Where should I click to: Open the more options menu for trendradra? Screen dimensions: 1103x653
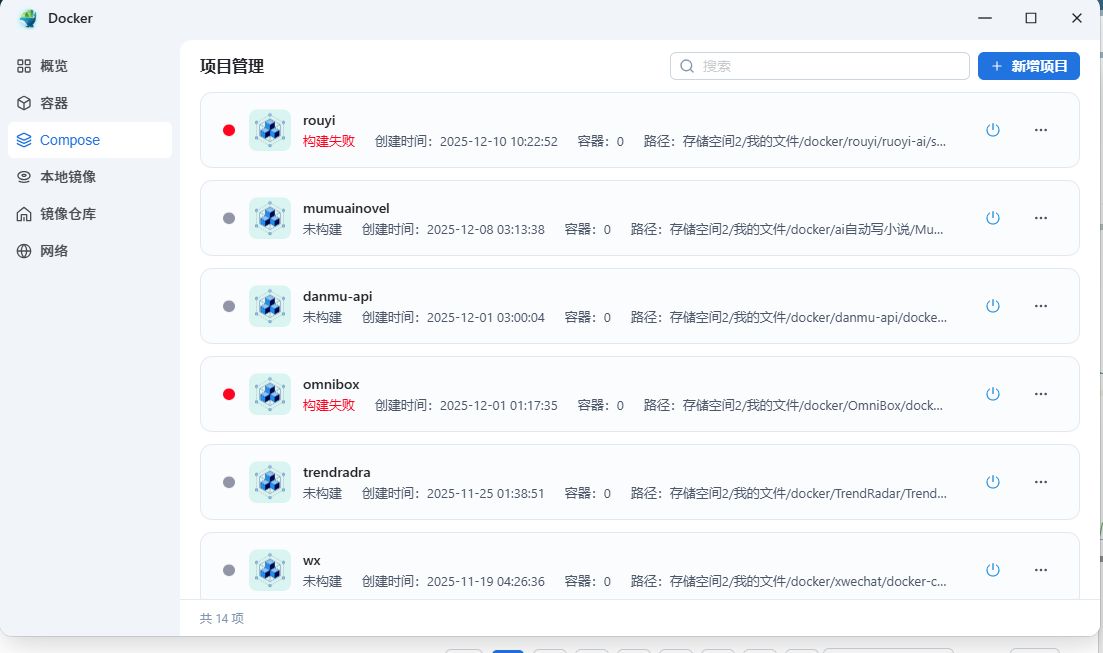coord(1041,481)
